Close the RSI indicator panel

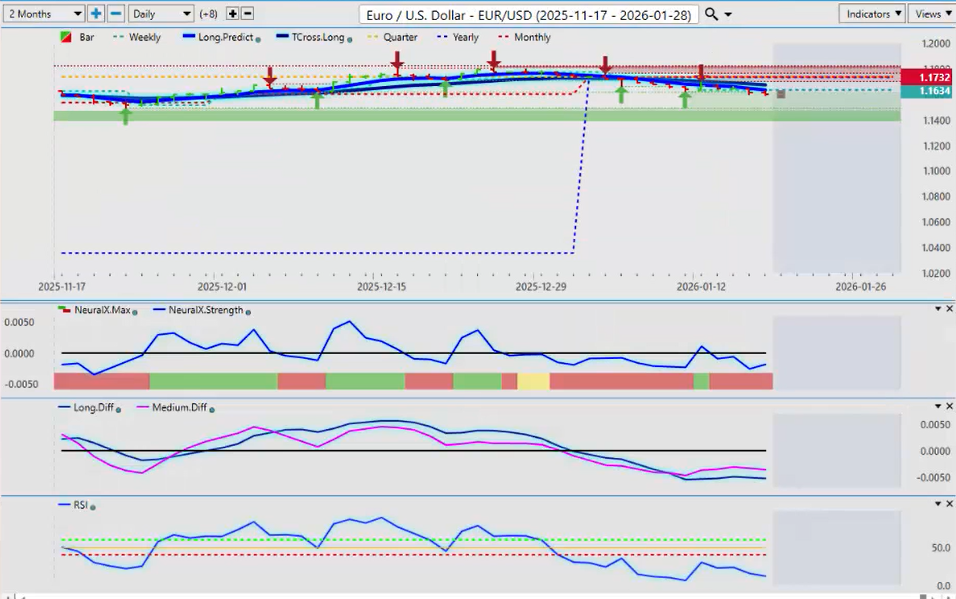coord(949,504)
